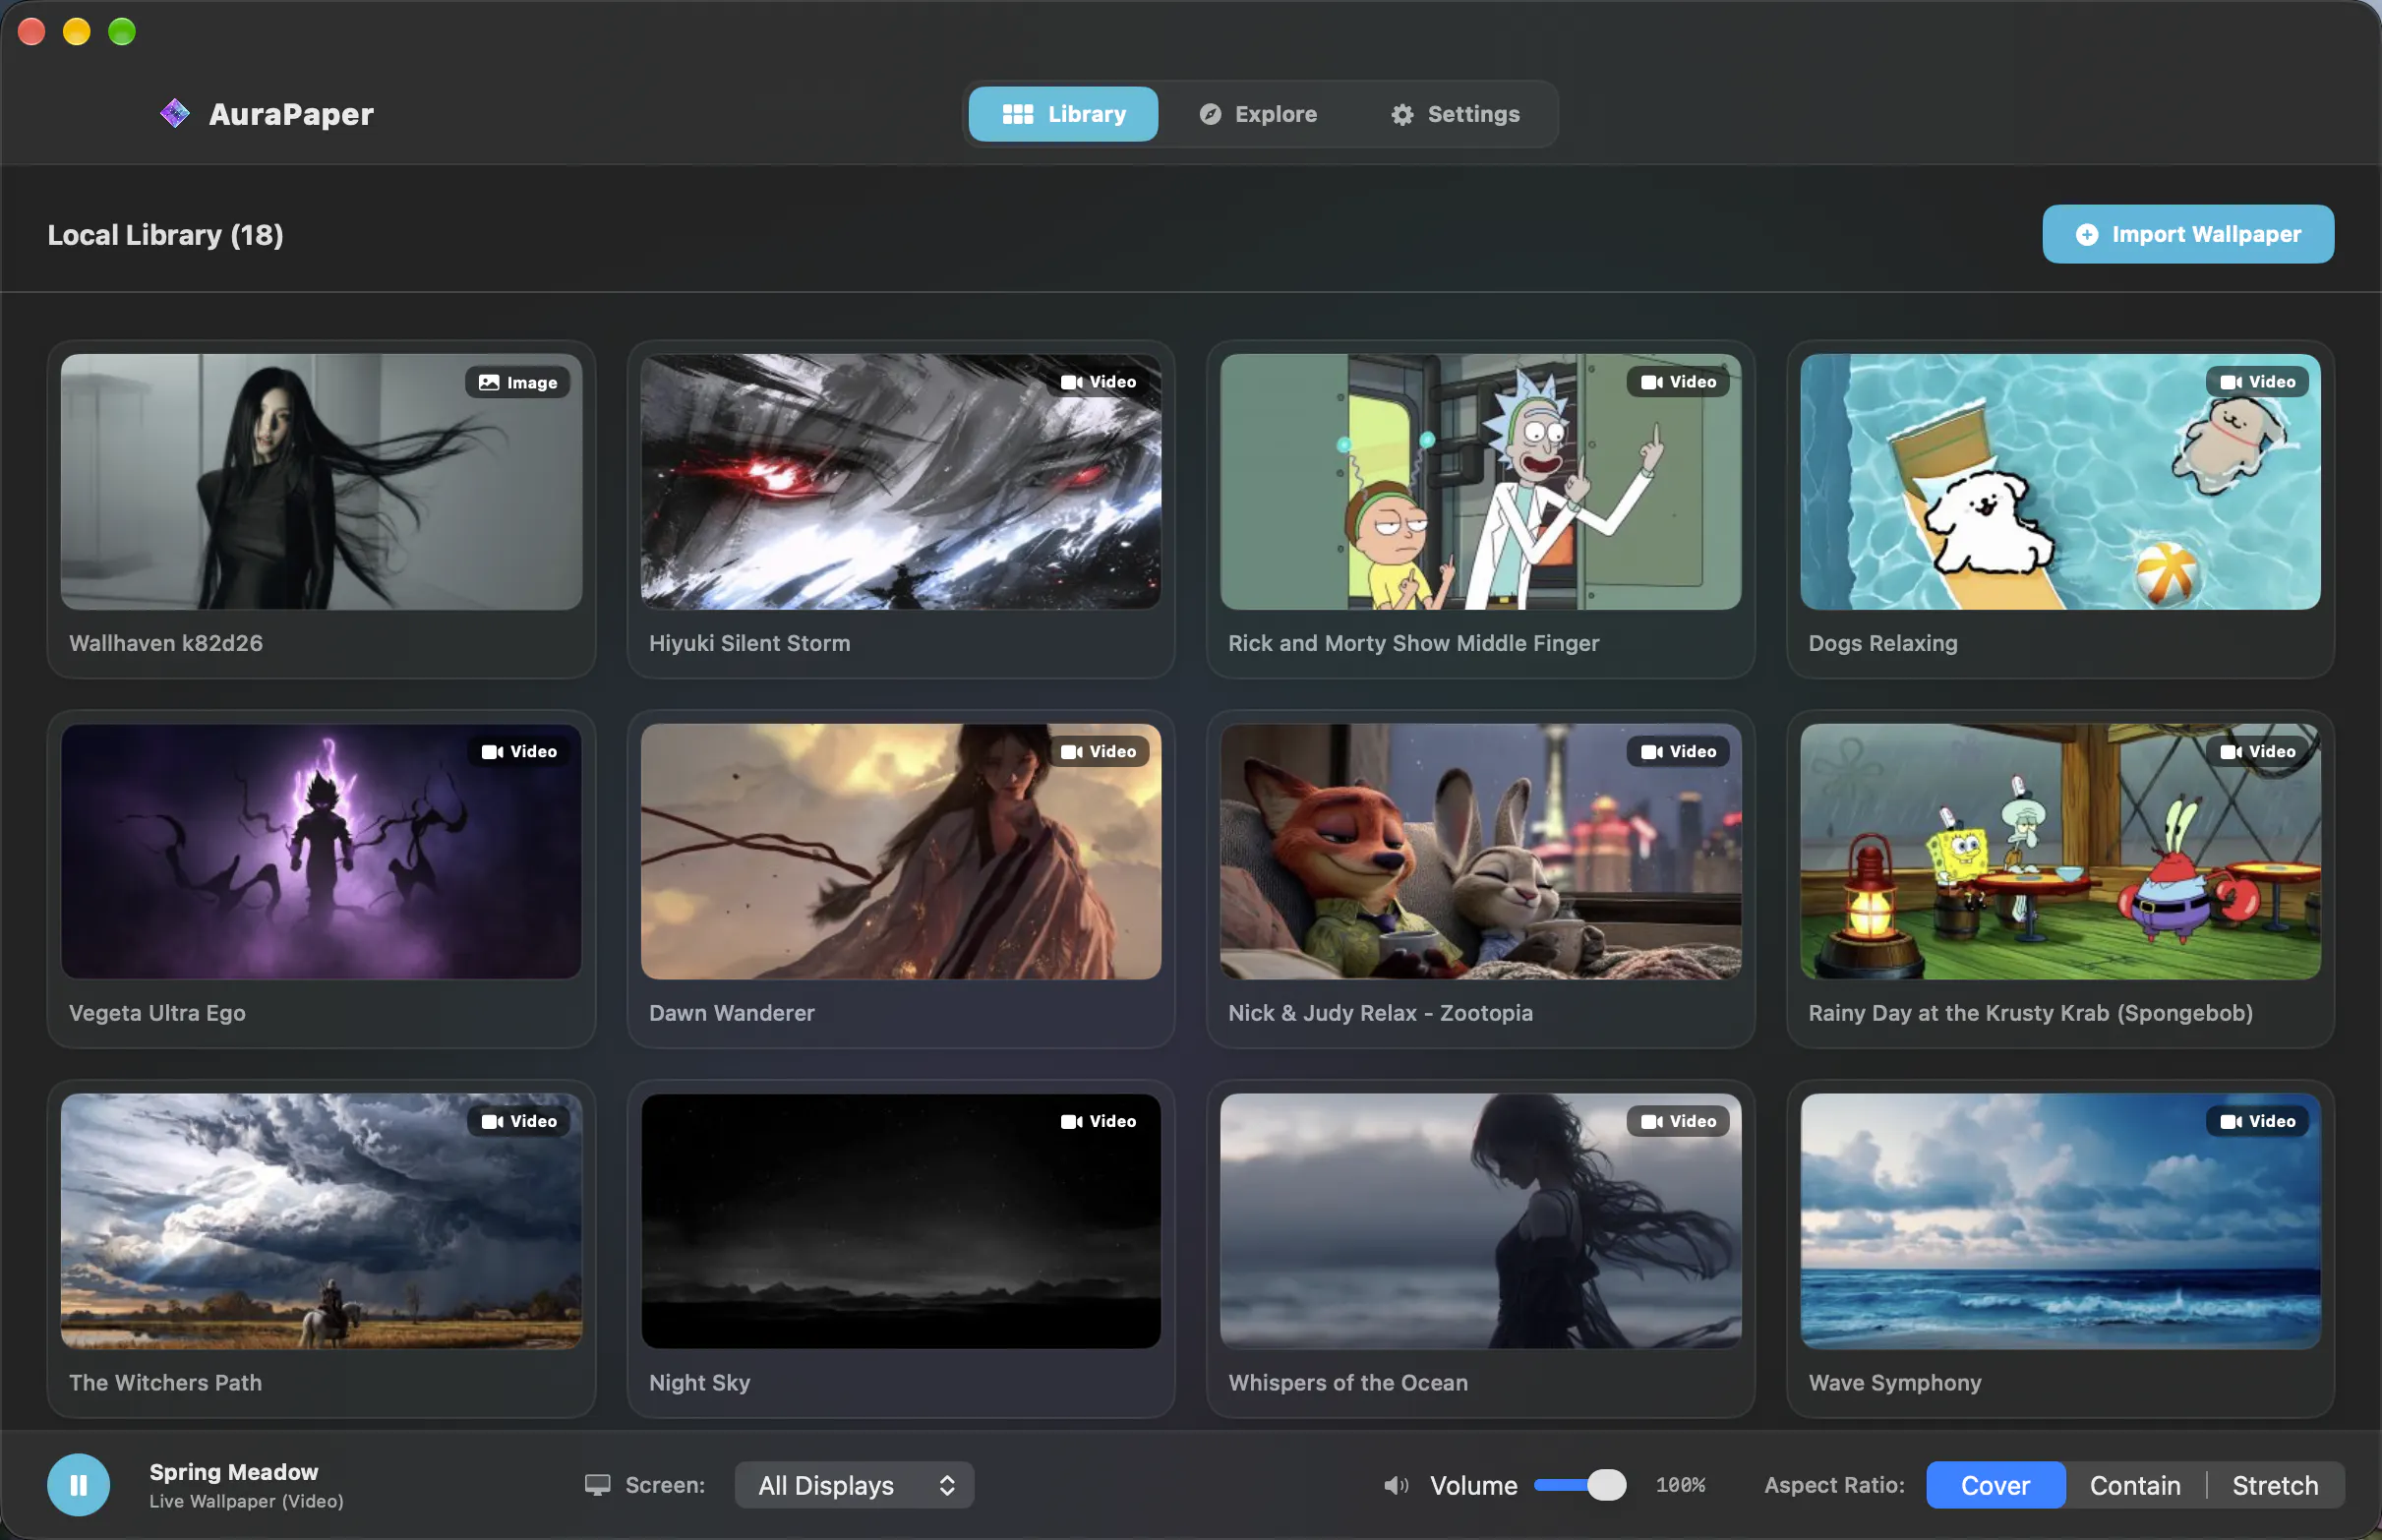Pick the Nick & Judy Zootopia thumbnail
Image resolution: width=2382 pixels, height=1540 pixels.
click(1480, 851)
